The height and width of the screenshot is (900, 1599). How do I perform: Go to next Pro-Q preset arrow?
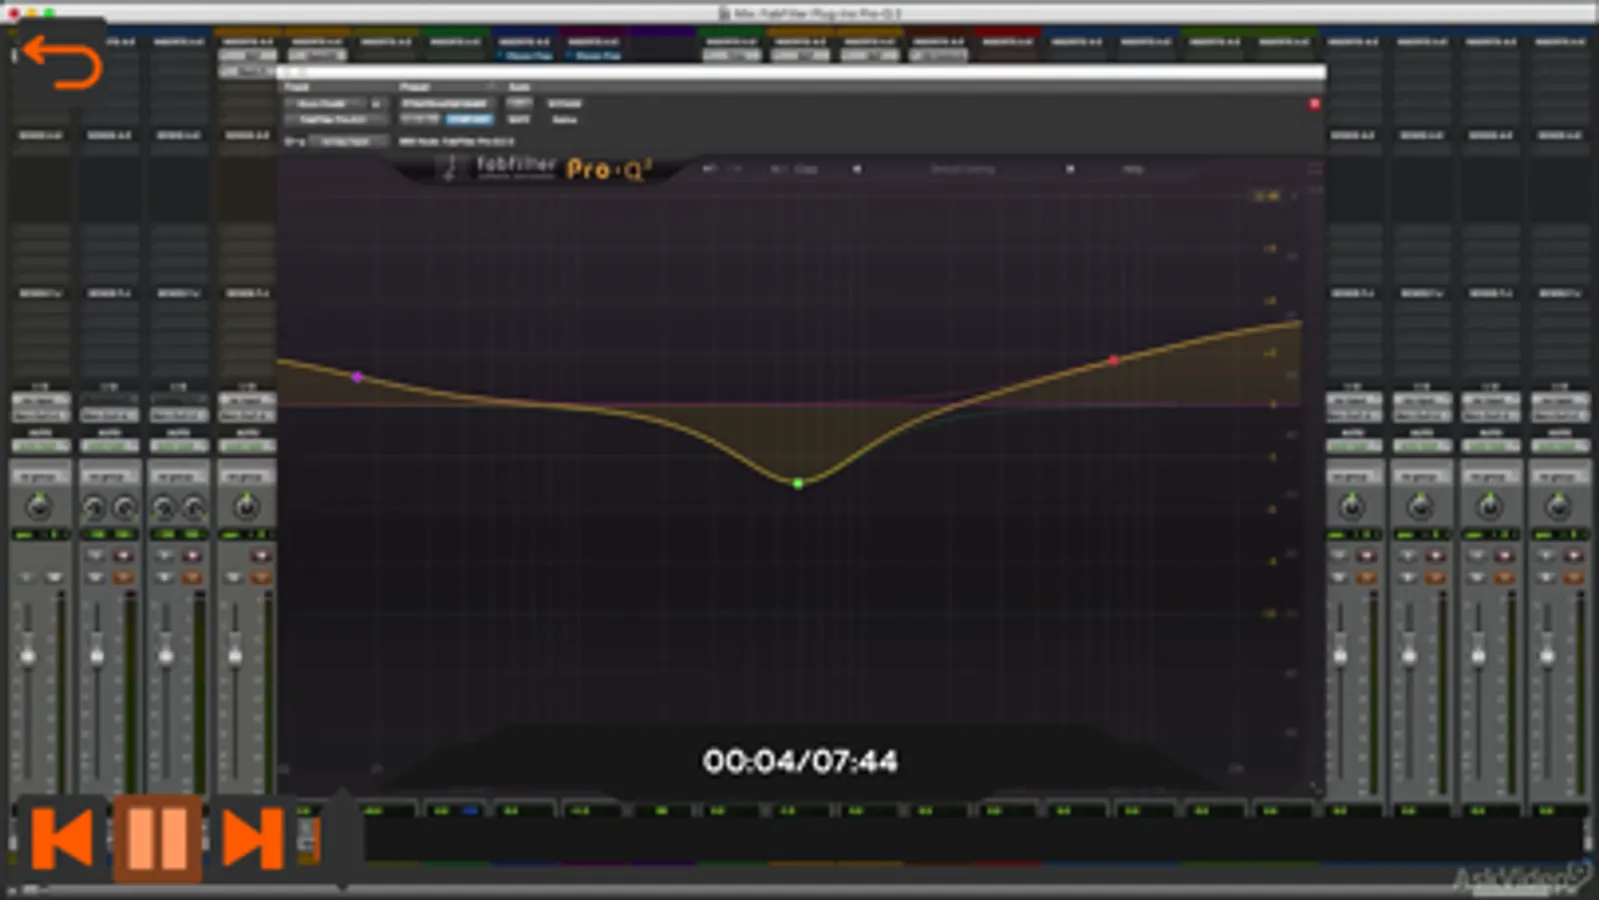click(1070, 169)
